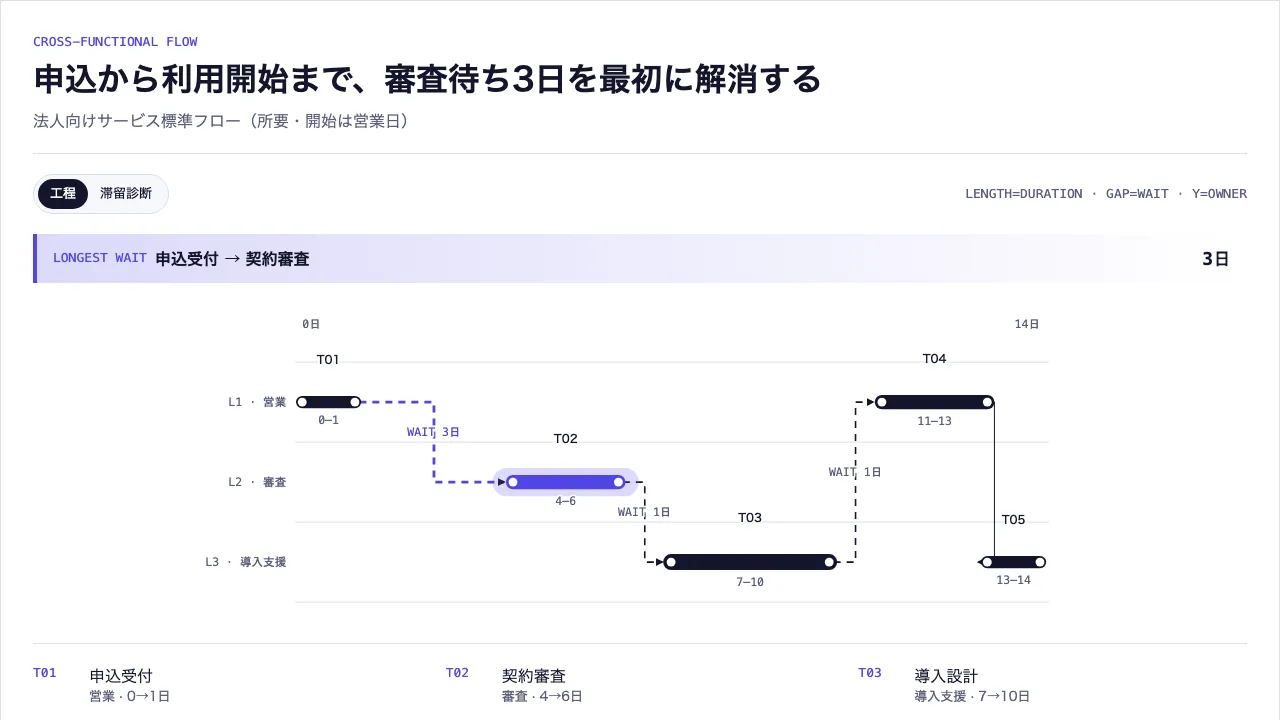Click the L1 · 営業 lane label
The width and height of the screenshot is (1280, 720).
[x=257, y=402]
